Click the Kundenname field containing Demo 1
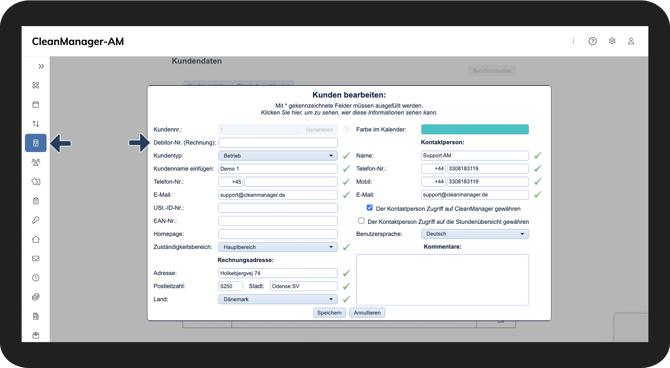670x368 pixels. [278, 169]
